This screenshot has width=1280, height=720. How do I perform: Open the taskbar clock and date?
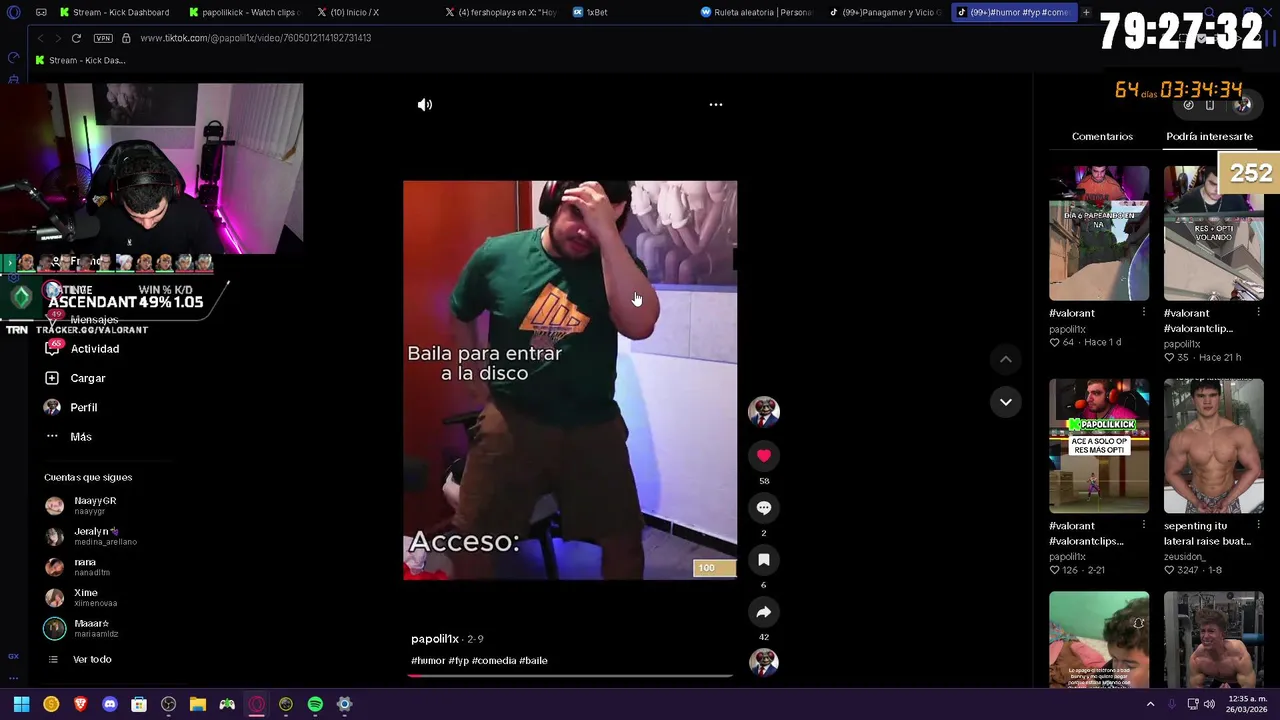point(1244,704)
